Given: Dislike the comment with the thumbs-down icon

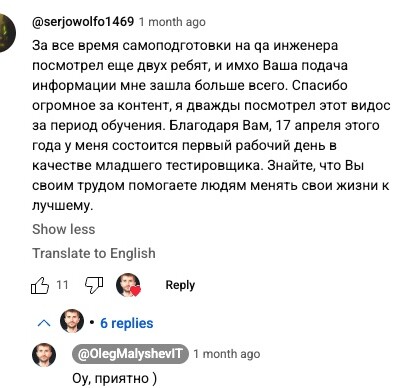Looking at the screenshot, I should 94,285.
